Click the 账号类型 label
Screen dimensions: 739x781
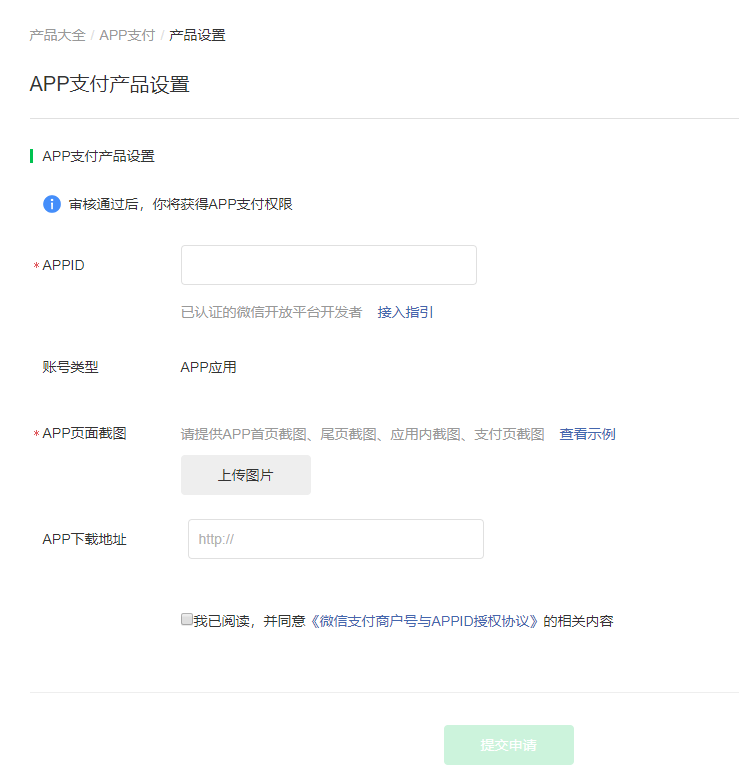pos(70,368)
